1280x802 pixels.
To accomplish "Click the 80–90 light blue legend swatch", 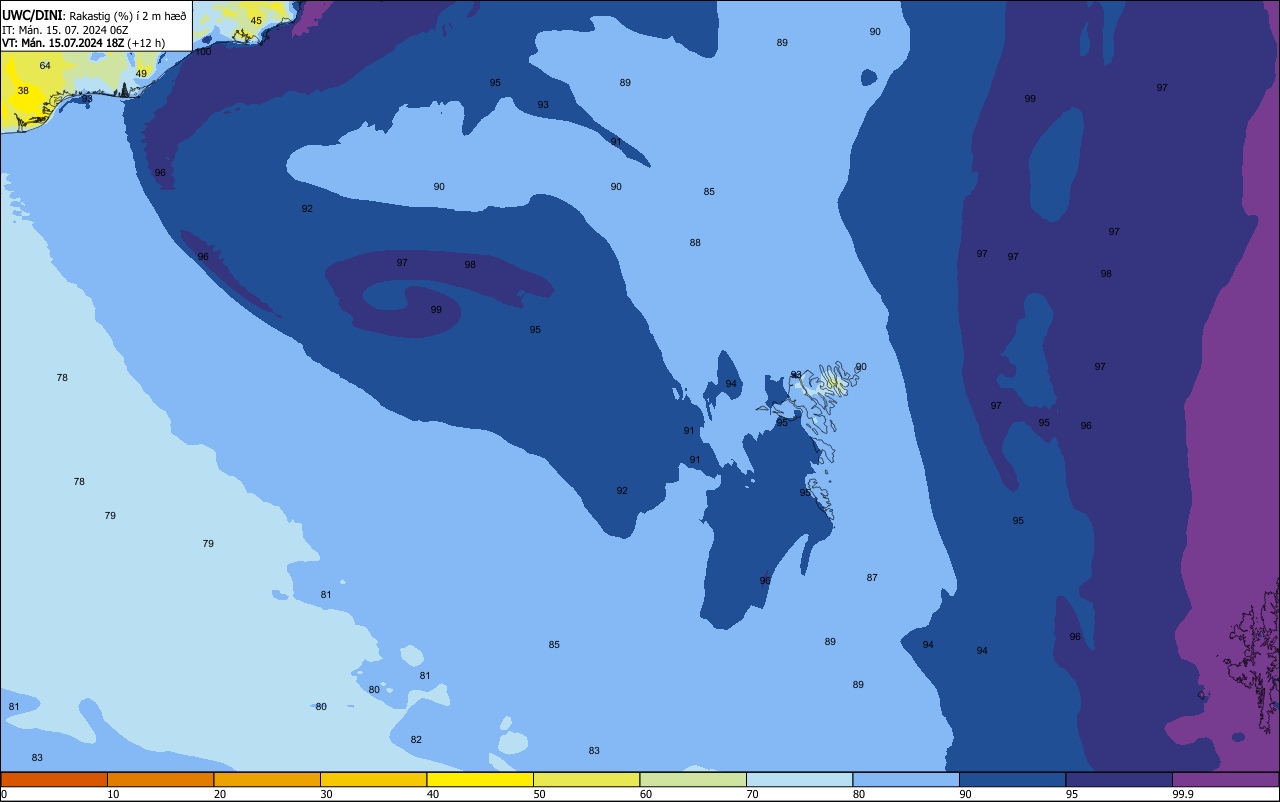I will point(906,779).
